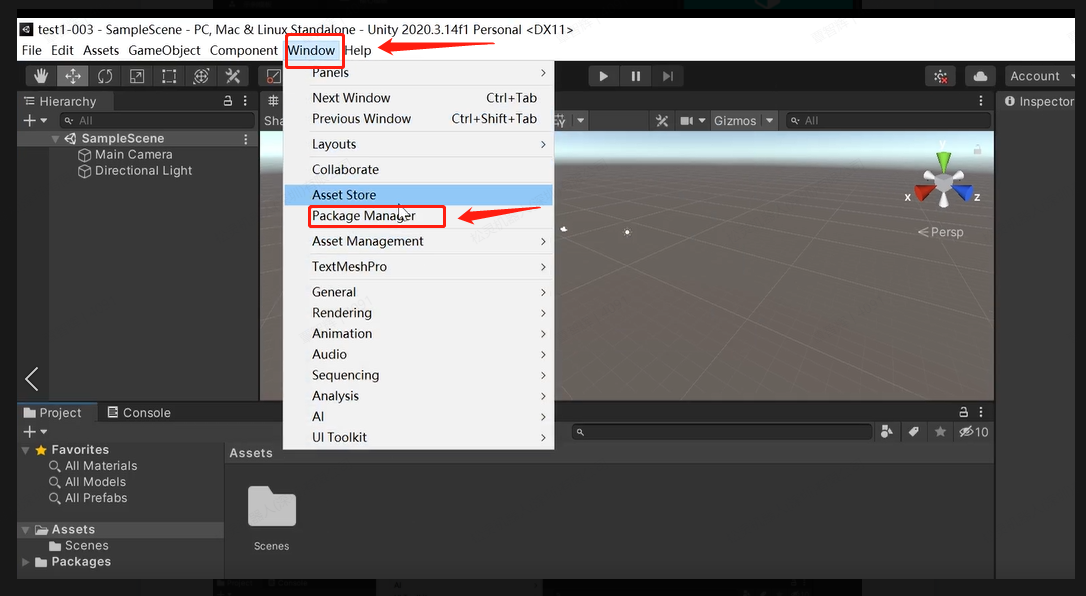1086x596 pixels.
Task: Lock the Hierarchy panel
Action: [228, 101]
